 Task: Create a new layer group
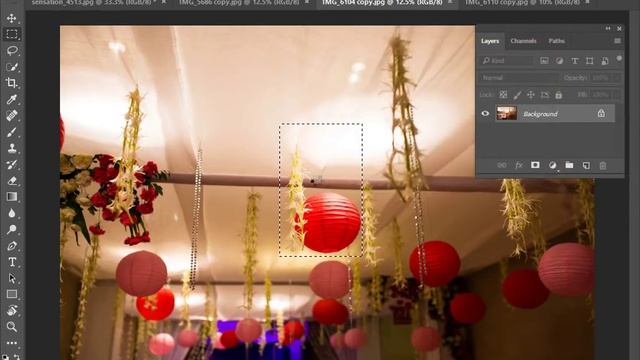(569, 165)
